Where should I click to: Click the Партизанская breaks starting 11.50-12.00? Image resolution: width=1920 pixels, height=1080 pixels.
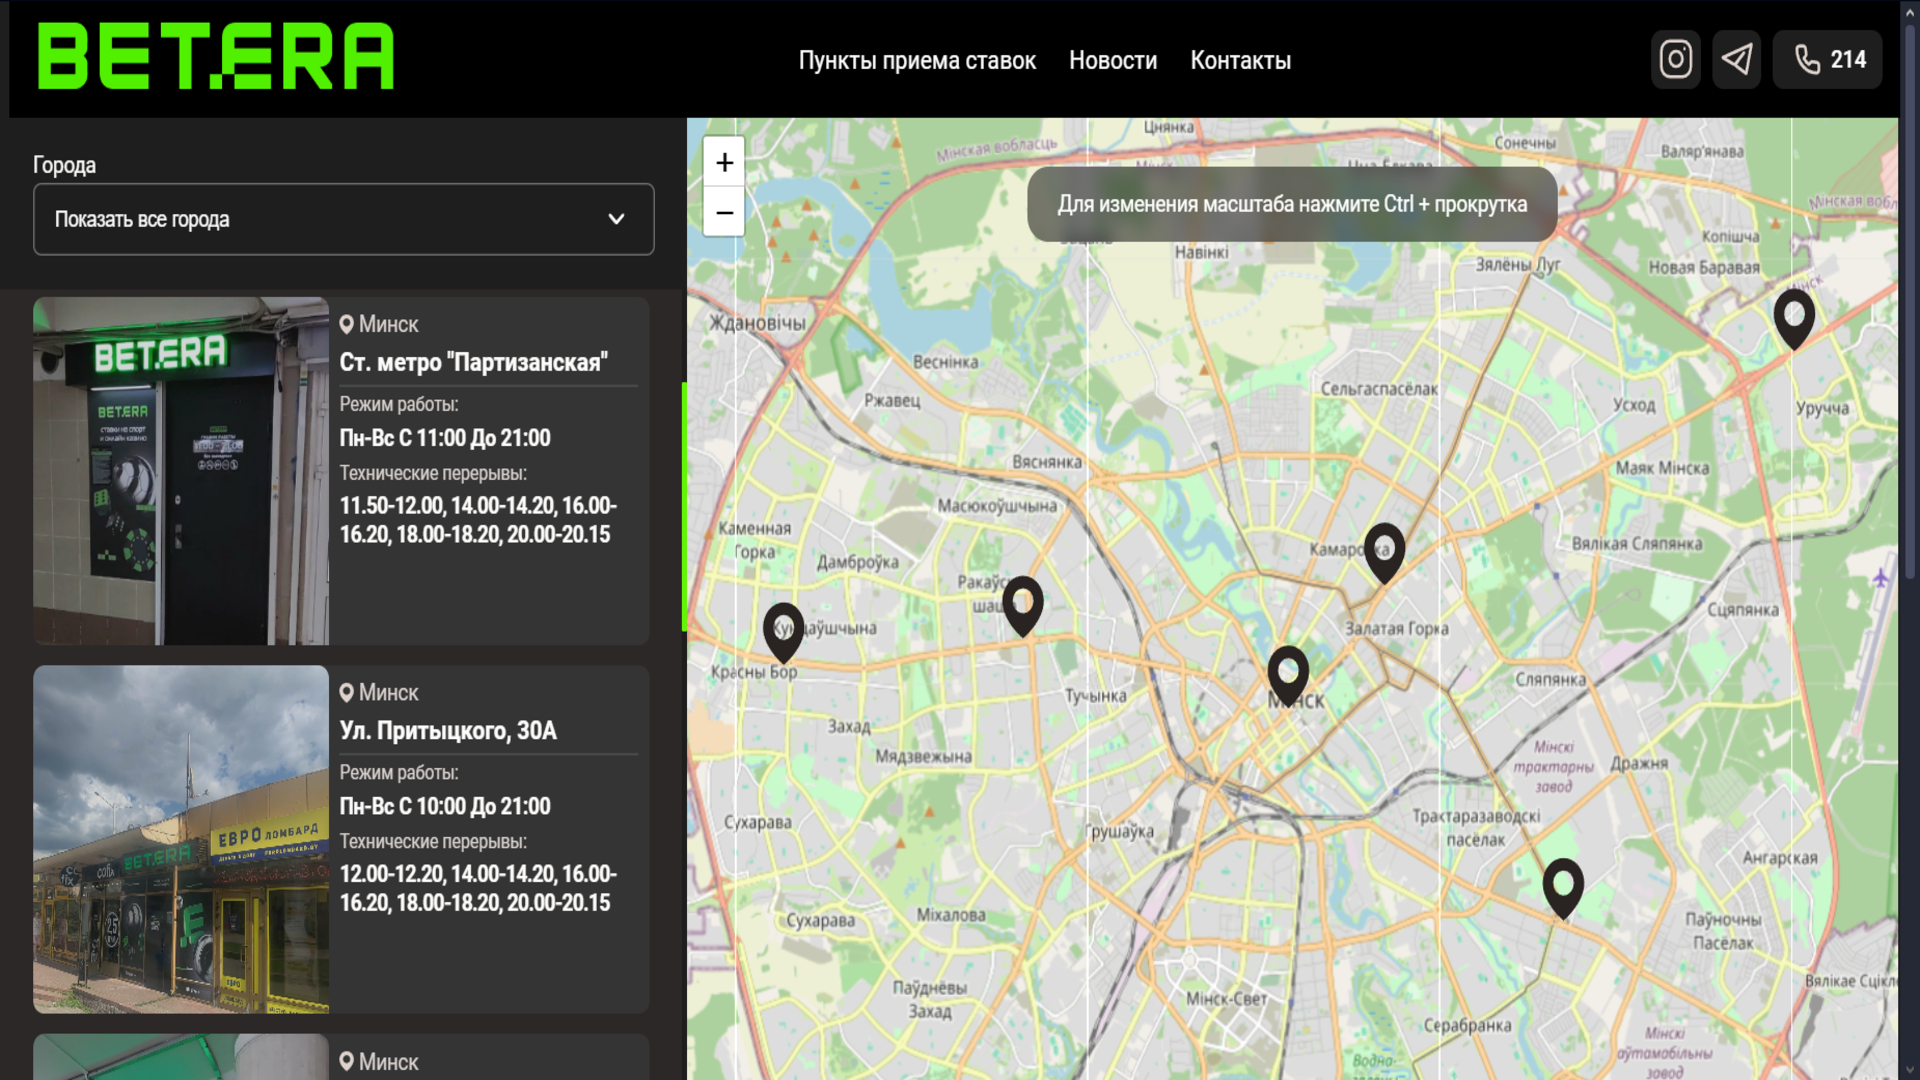(x=478, y=520)
